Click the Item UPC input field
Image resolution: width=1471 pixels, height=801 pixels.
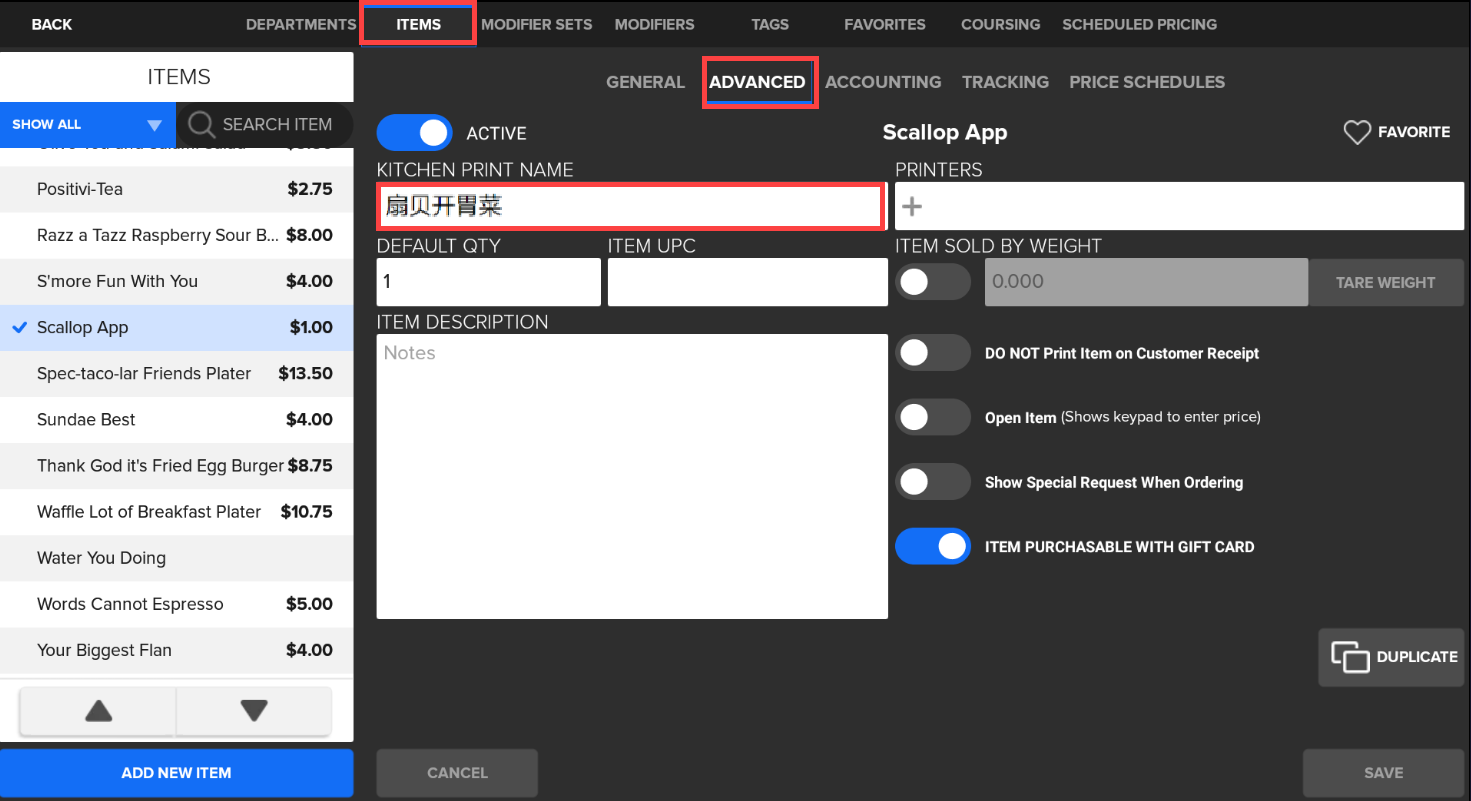747,282
